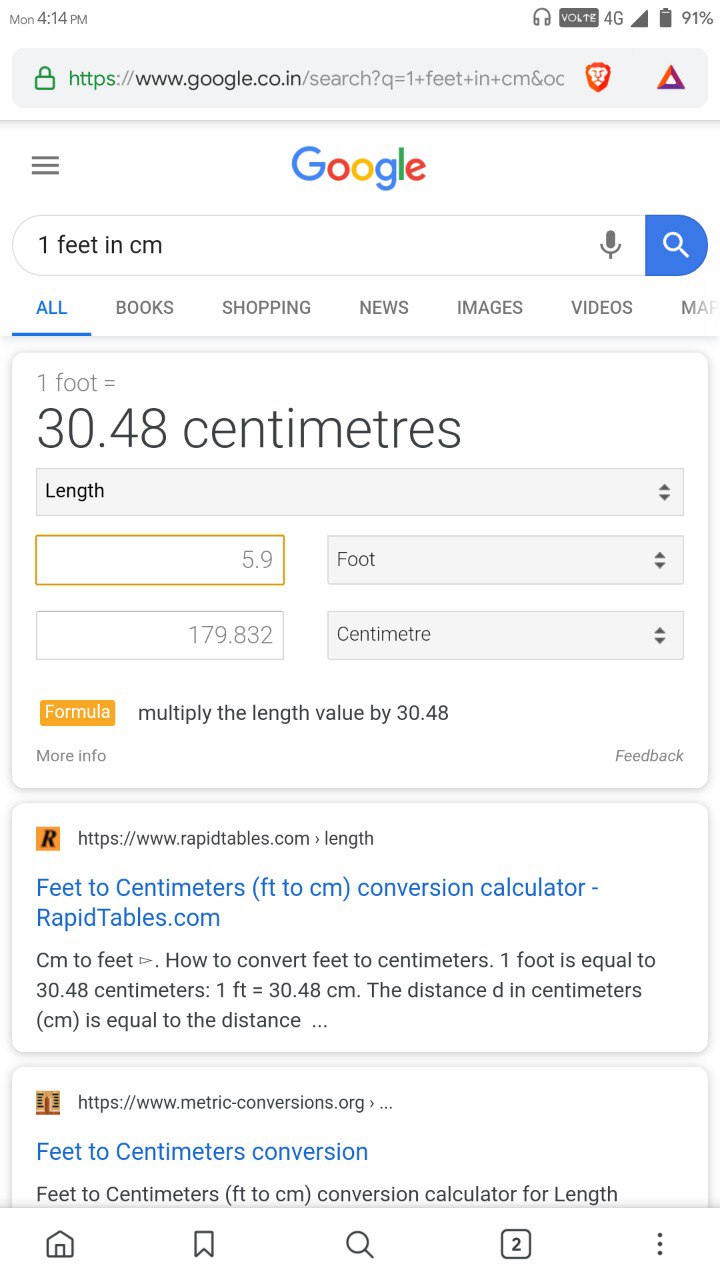Tap the partially visible MAPS tab

[x=699, y=308]
